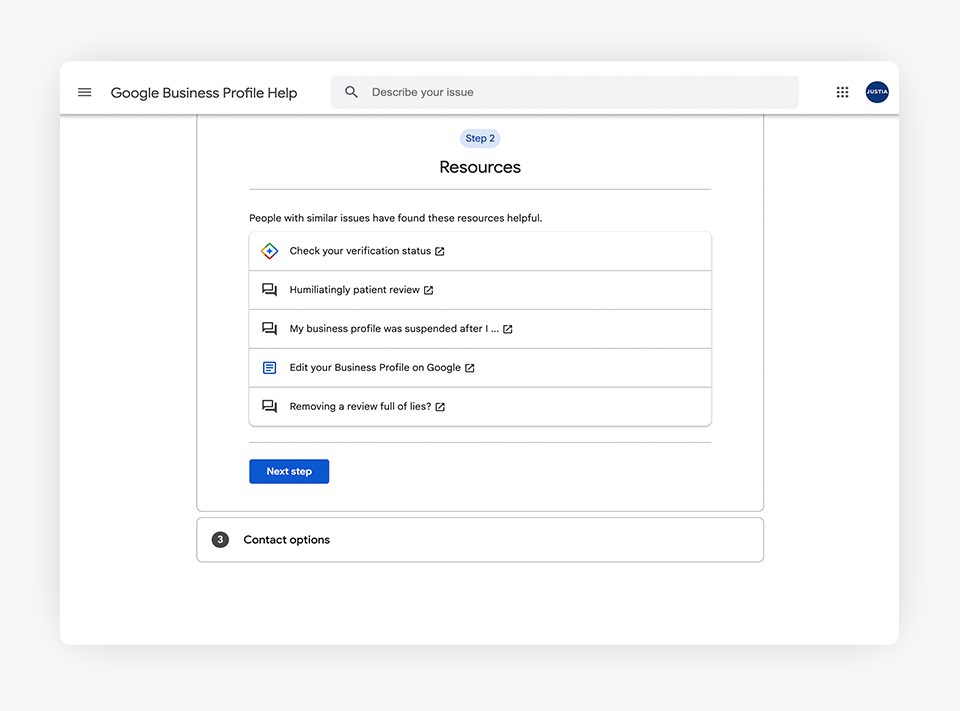The height and width of the screenshot is (711, 960).
Task: Click external link icon after Check your verification status
Action: click(x=440, y=251)
